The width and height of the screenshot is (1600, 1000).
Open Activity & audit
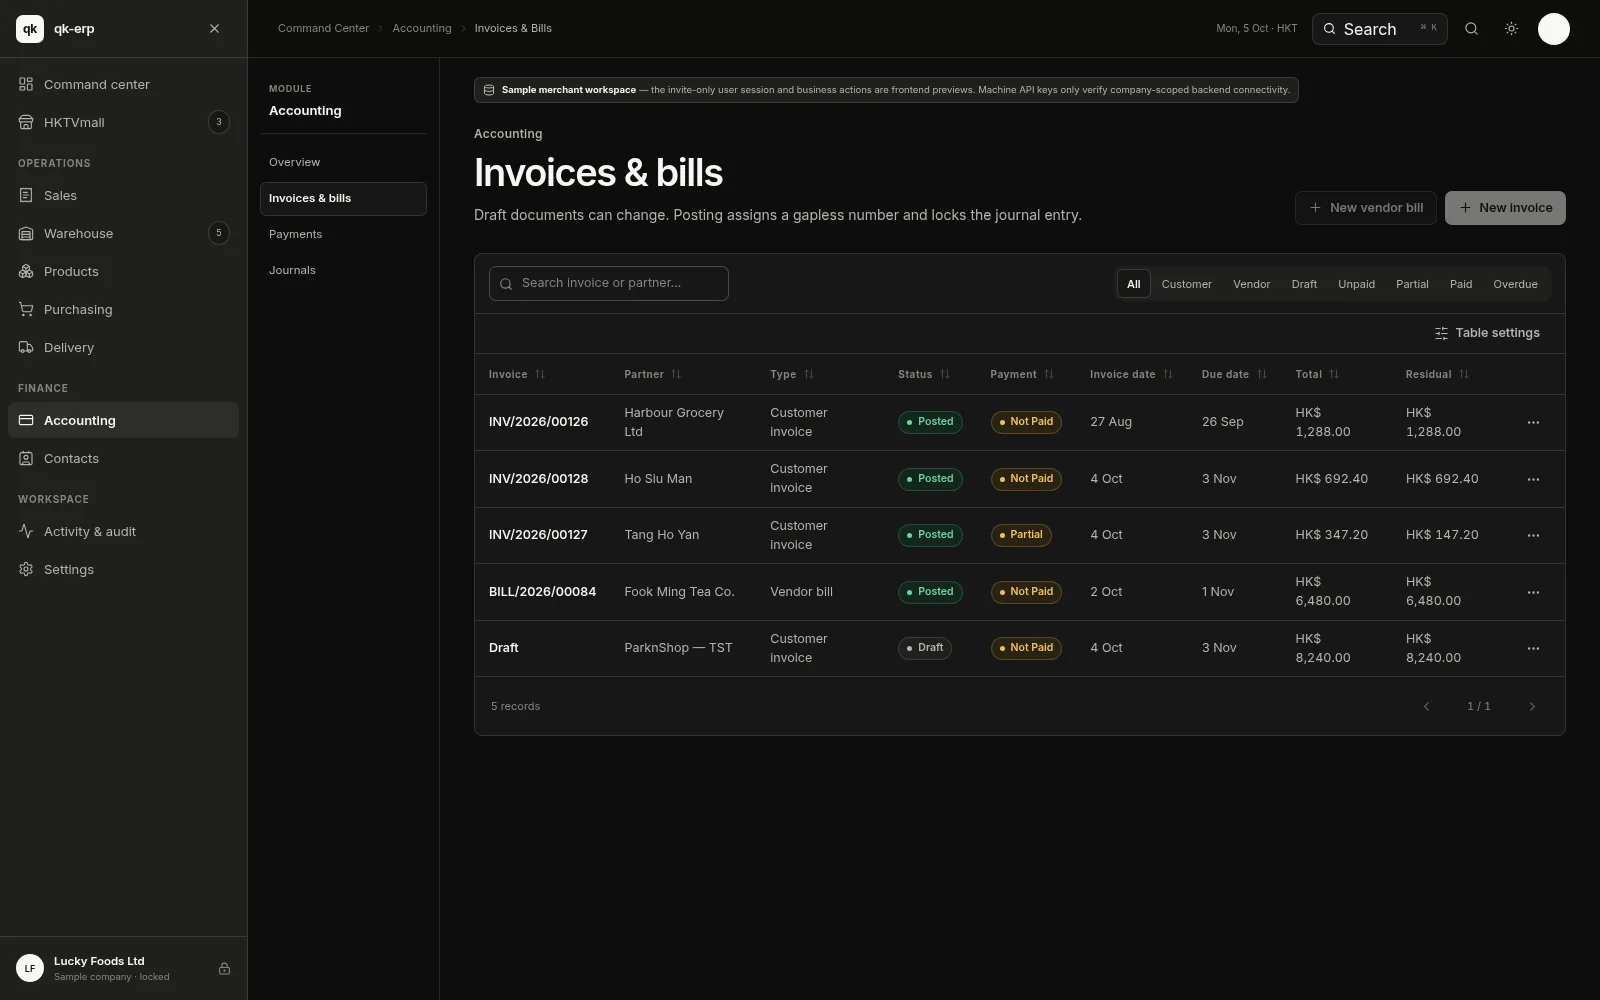pyautogui.click(x=123, y=531)
